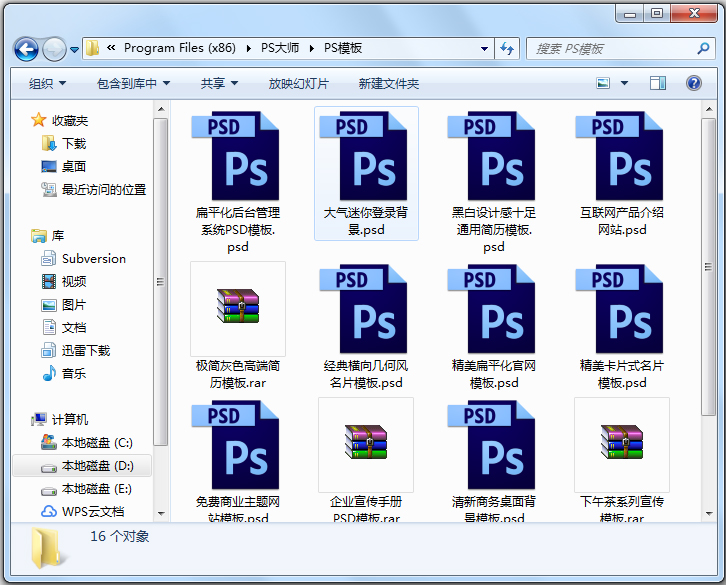The image size is (726, 585).
Task: Expand arrow after PS大师 breadcrumb
Action: [312, 49]
